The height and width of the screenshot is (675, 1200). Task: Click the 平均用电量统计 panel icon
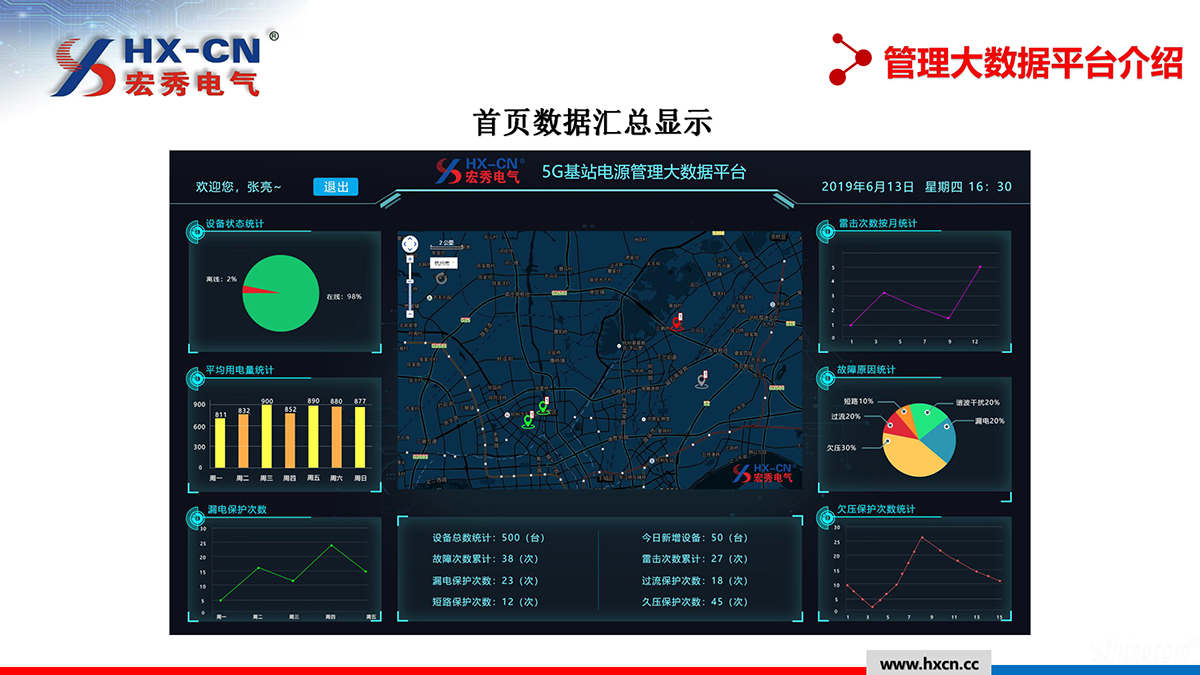(195, 377)
